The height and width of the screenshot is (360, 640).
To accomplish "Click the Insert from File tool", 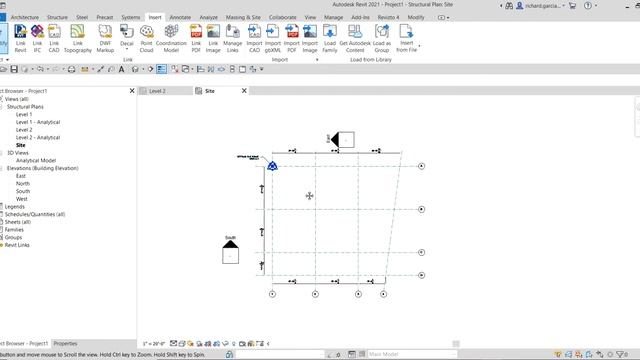I will (407, 38).
